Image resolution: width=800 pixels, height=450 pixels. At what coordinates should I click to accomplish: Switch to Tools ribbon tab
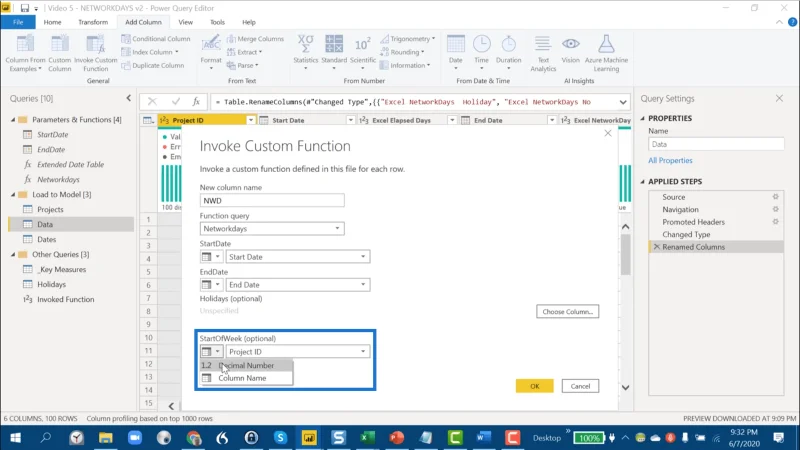tap(217, 22)
